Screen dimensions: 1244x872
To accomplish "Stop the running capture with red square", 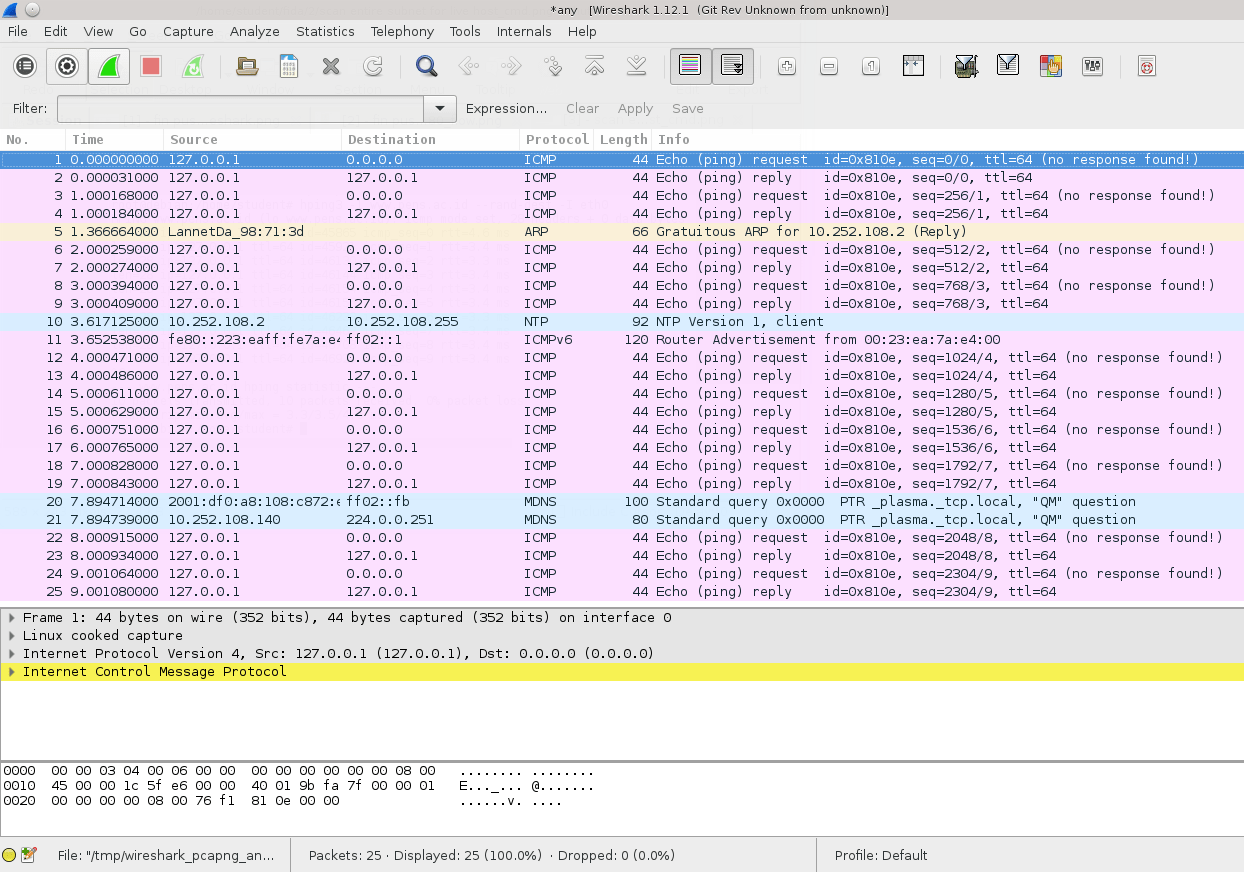I will 151,67.
